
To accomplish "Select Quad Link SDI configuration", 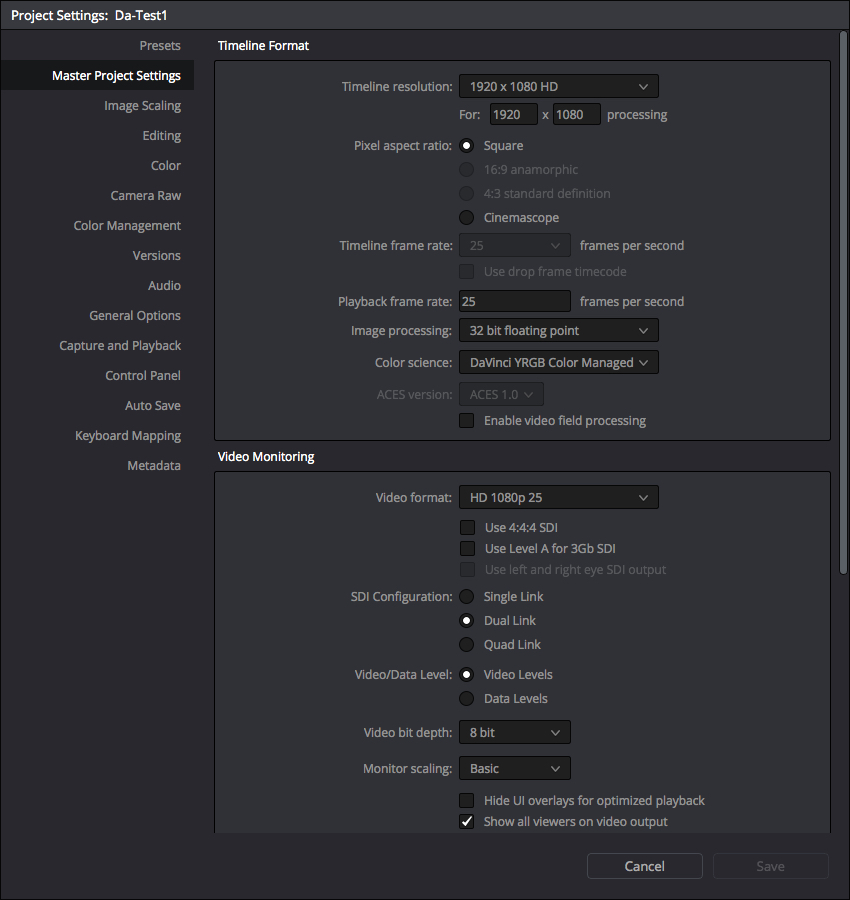I will [467, 645].
